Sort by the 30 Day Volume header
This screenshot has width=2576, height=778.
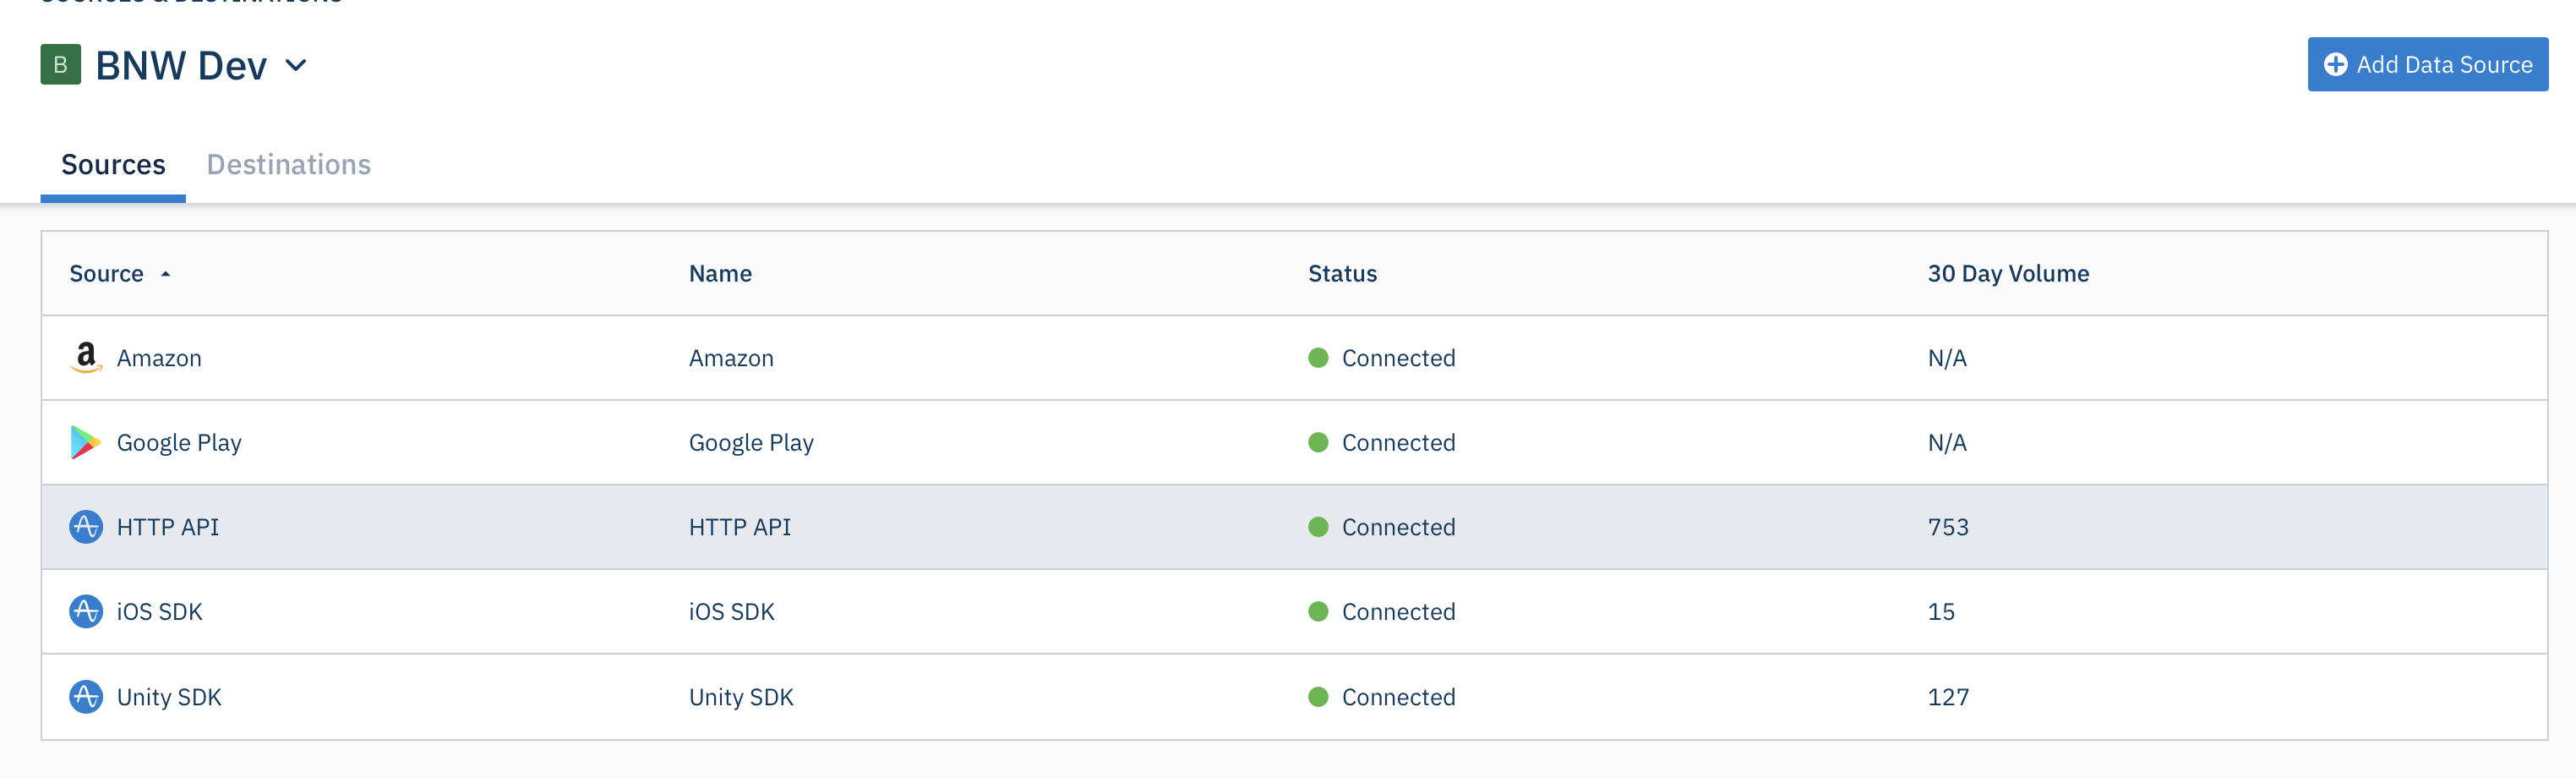[2008, 274]
